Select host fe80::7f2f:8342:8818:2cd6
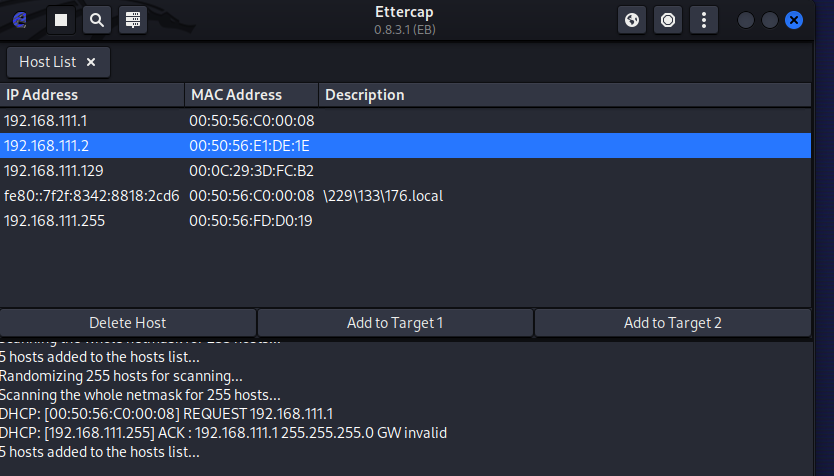The width and height of the screenshot is (834, 476). pyautogui.click(x=405, y=196)
